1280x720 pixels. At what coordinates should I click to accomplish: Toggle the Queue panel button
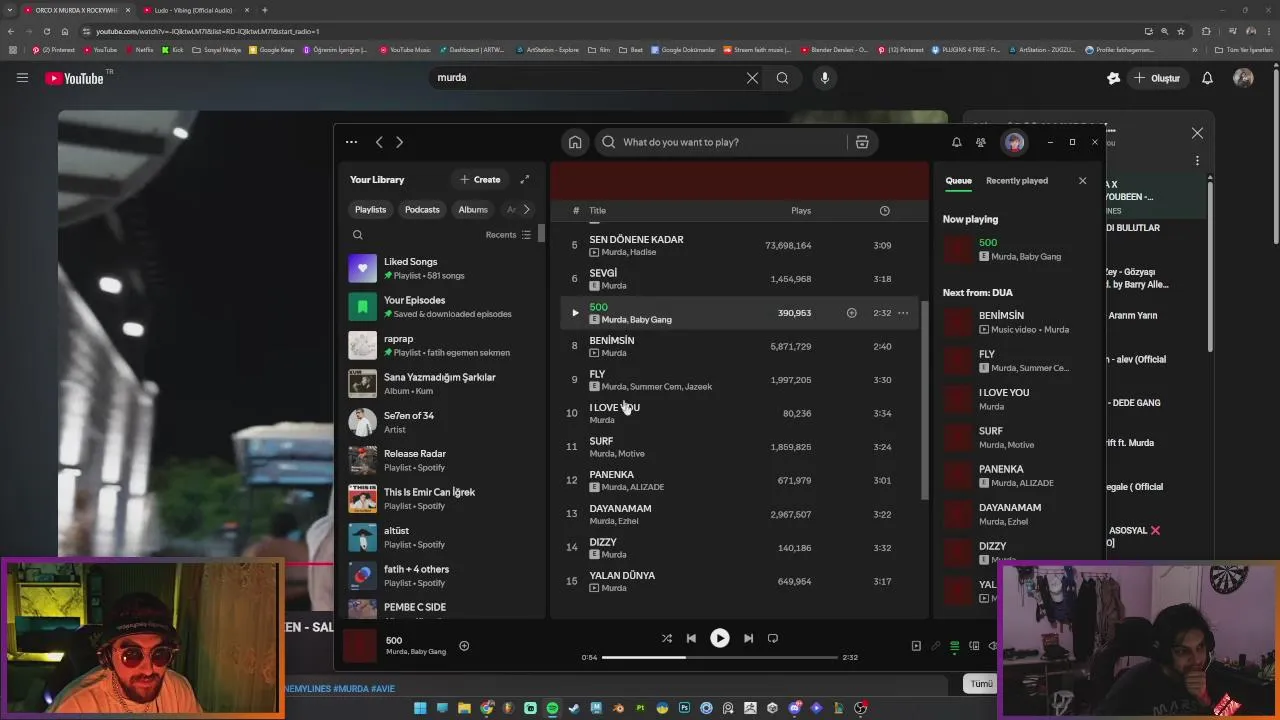pos(955,646)
